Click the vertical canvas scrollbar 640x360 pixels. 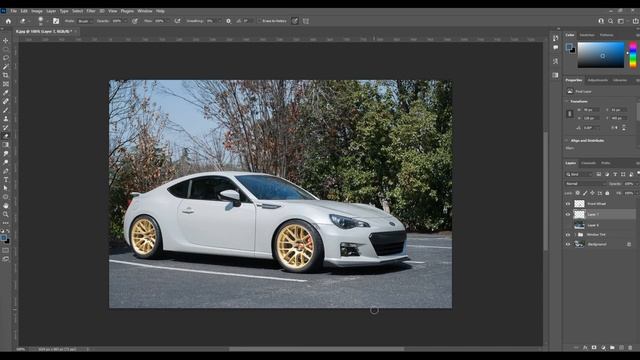point(546,191)
